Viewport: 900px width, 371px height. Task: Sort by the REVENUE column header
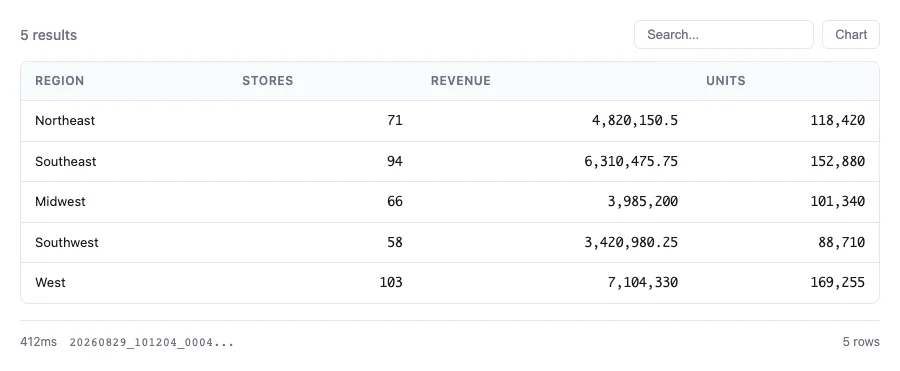point(460,81)
